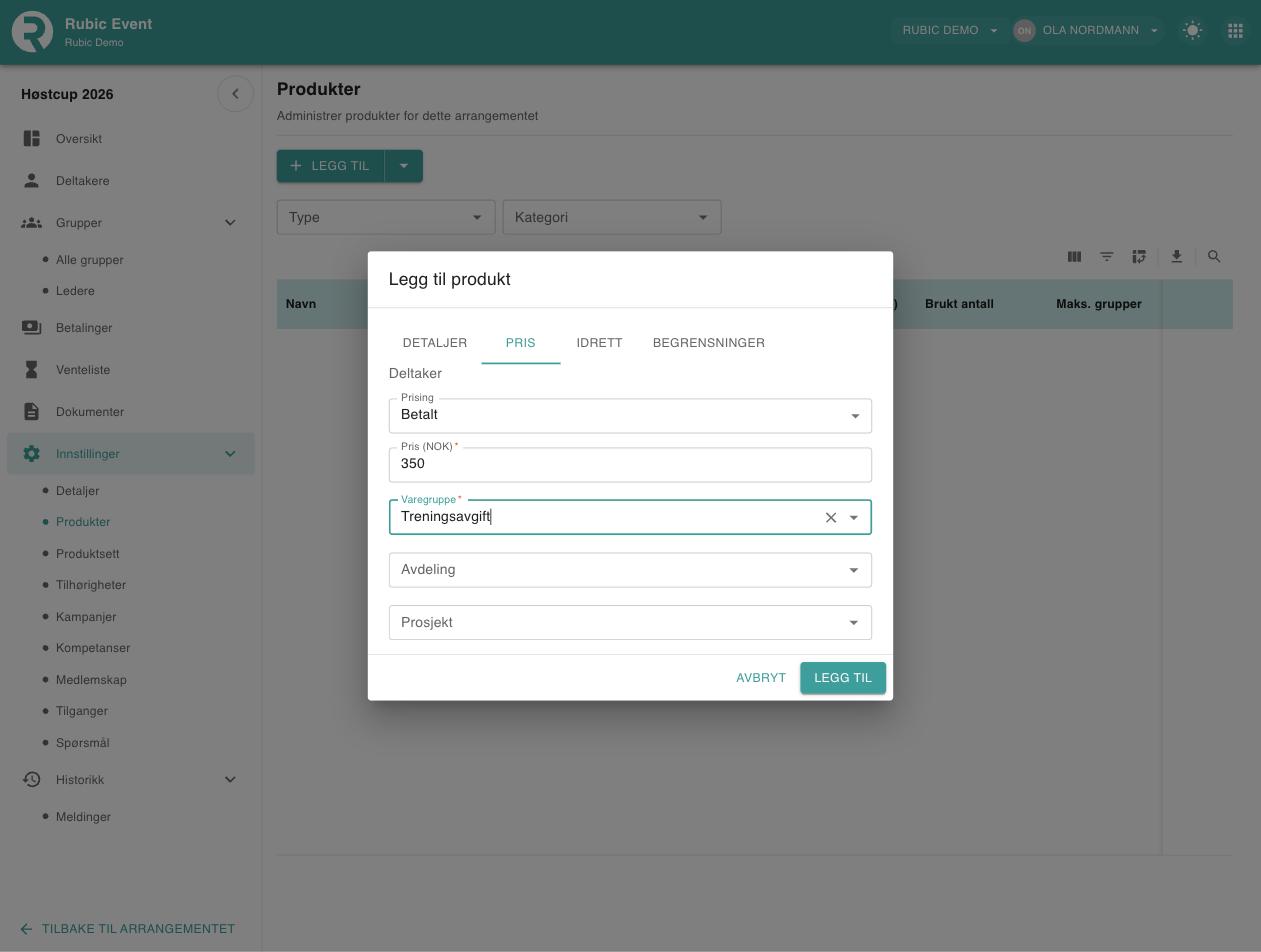The height and width of the screenshot is (952, 1261).
Task: Open the Avdeling dropdown
Action: 630,570
